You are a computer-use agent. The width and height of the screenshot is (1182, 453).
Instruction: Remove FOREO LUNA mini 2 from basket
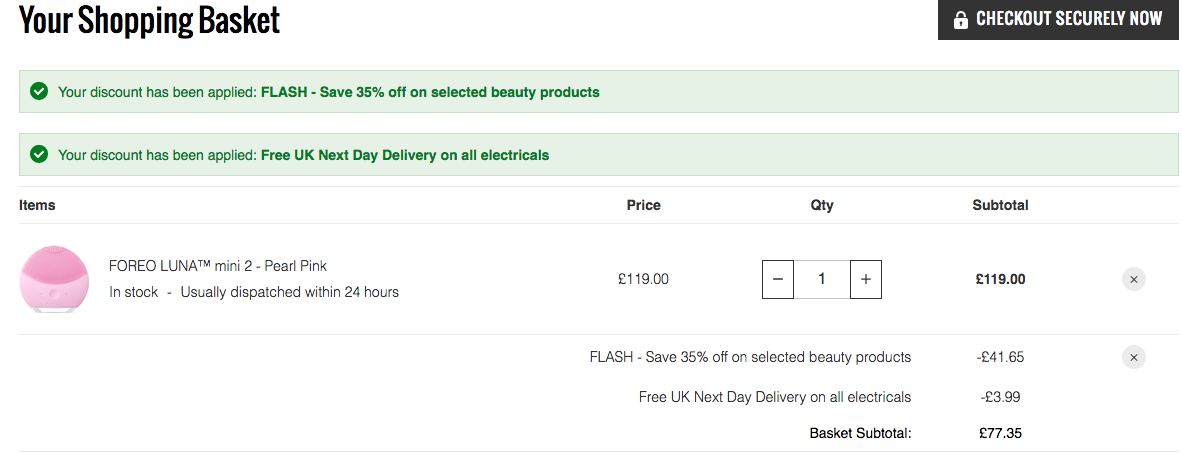tap(1133, 279)
